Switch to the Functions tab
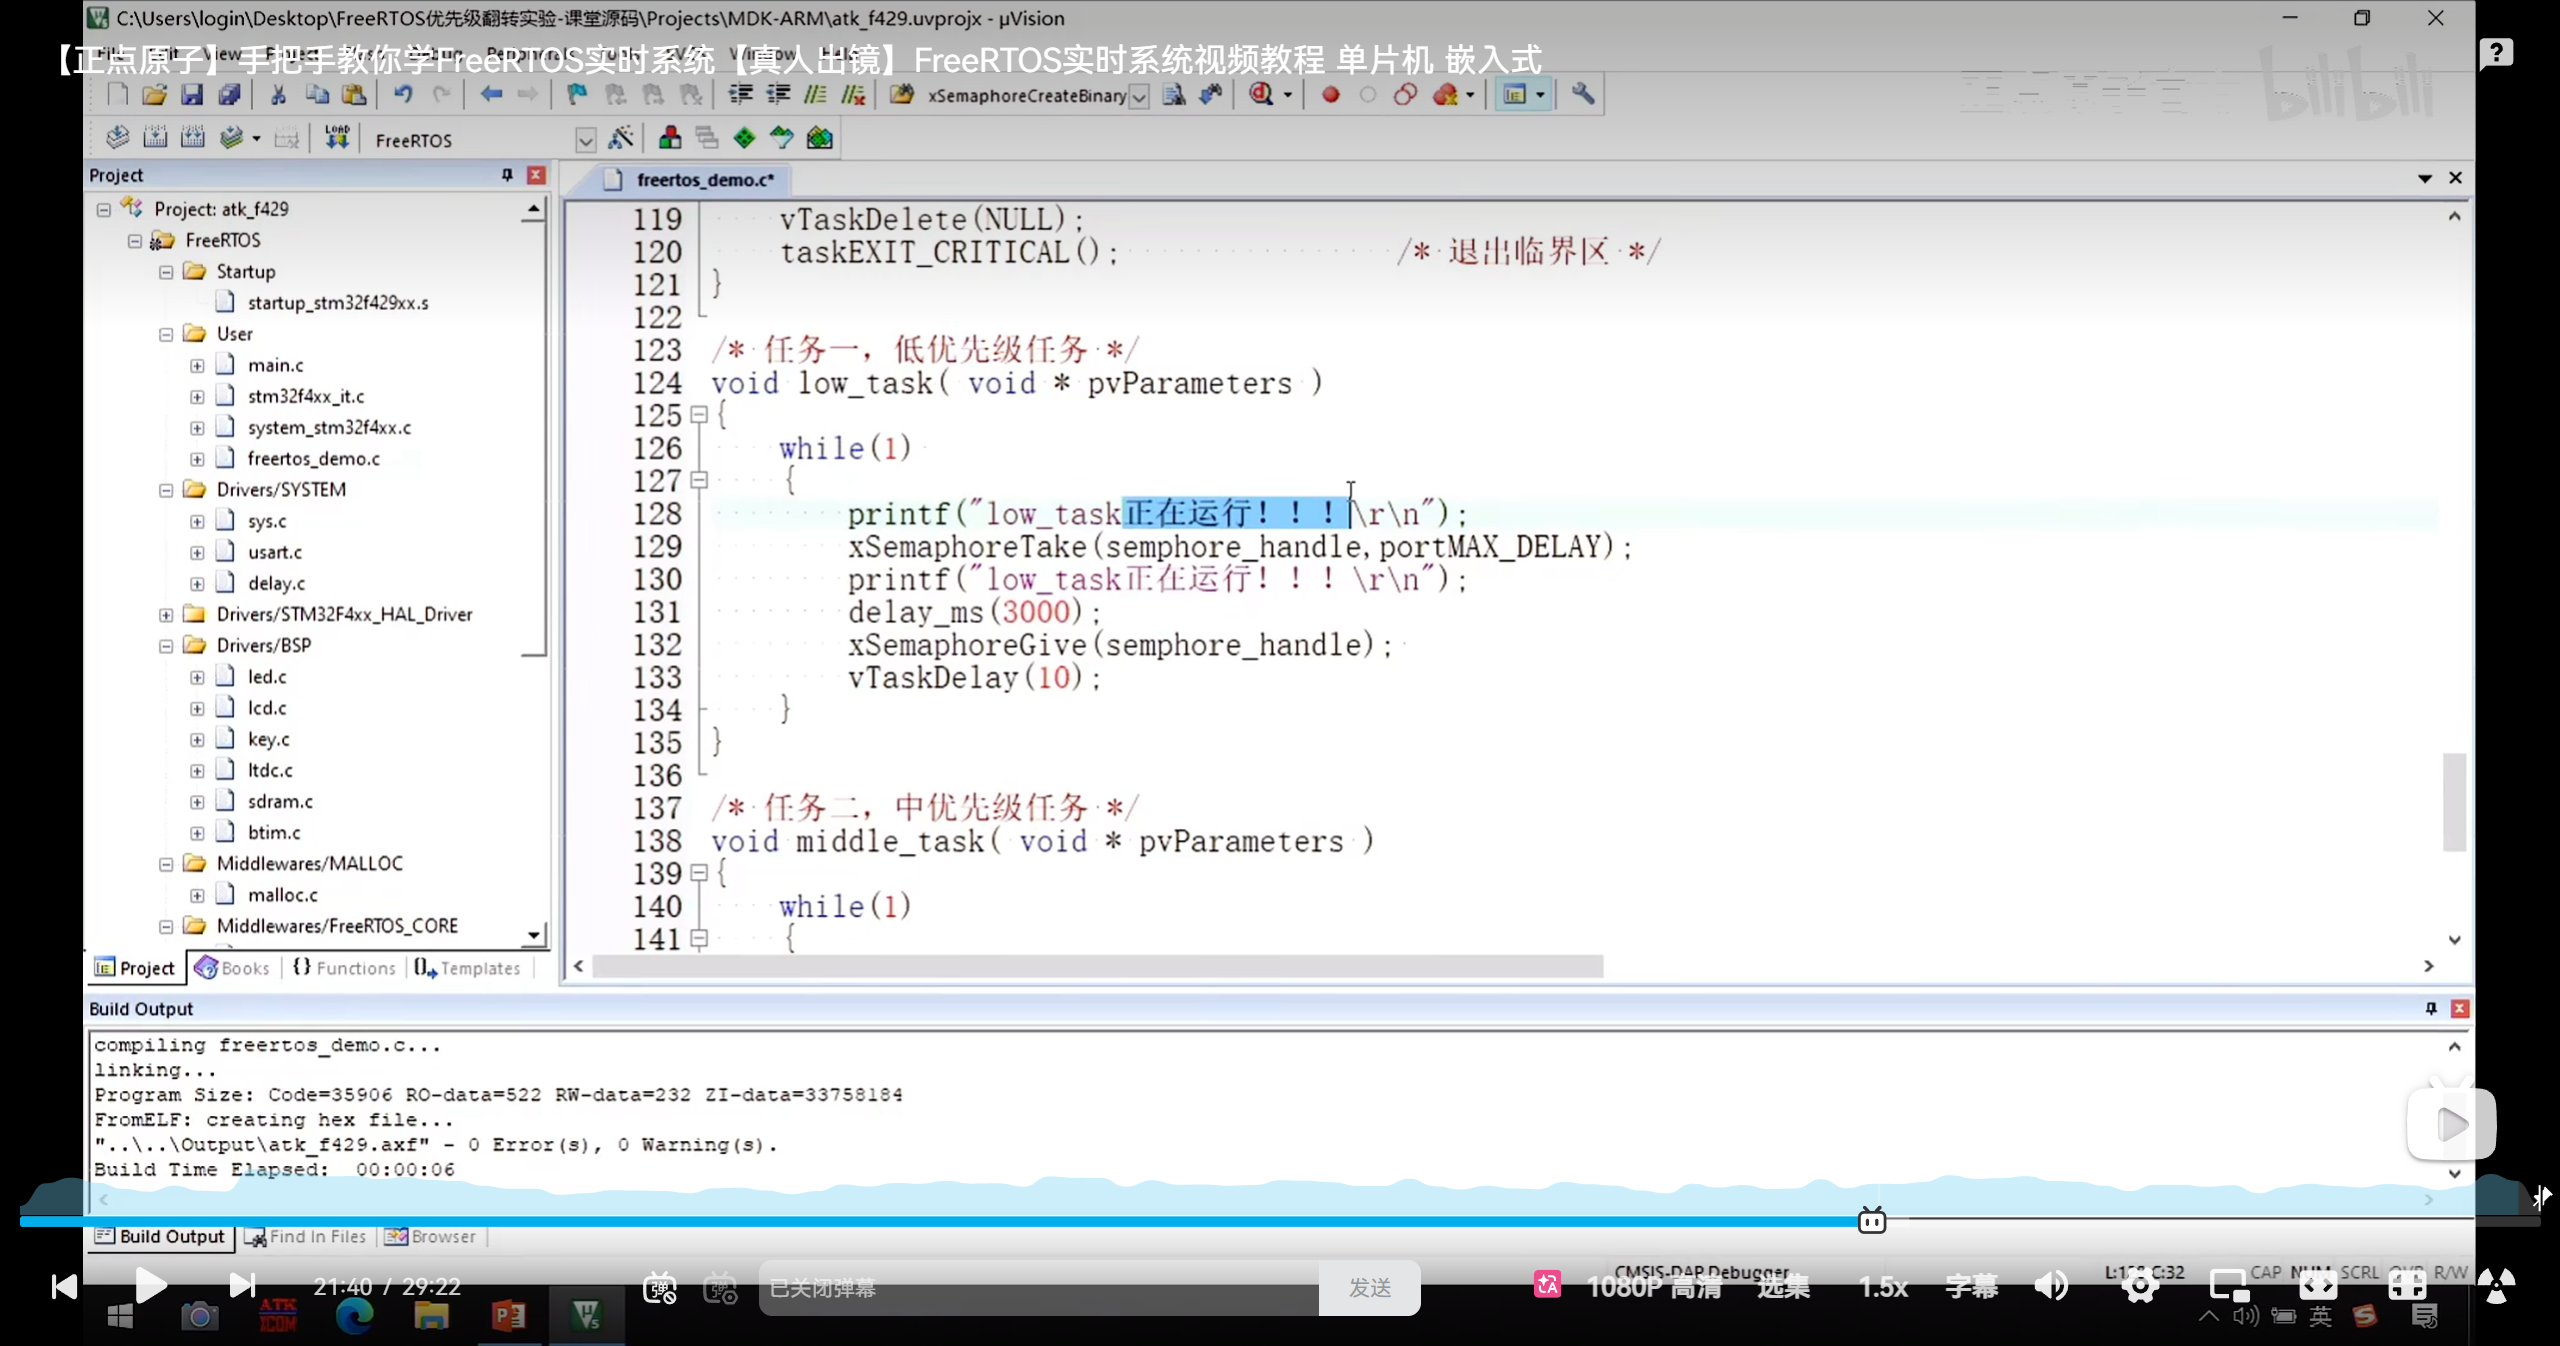This screenshot has width=2560, height=1346. coord(345,968)
